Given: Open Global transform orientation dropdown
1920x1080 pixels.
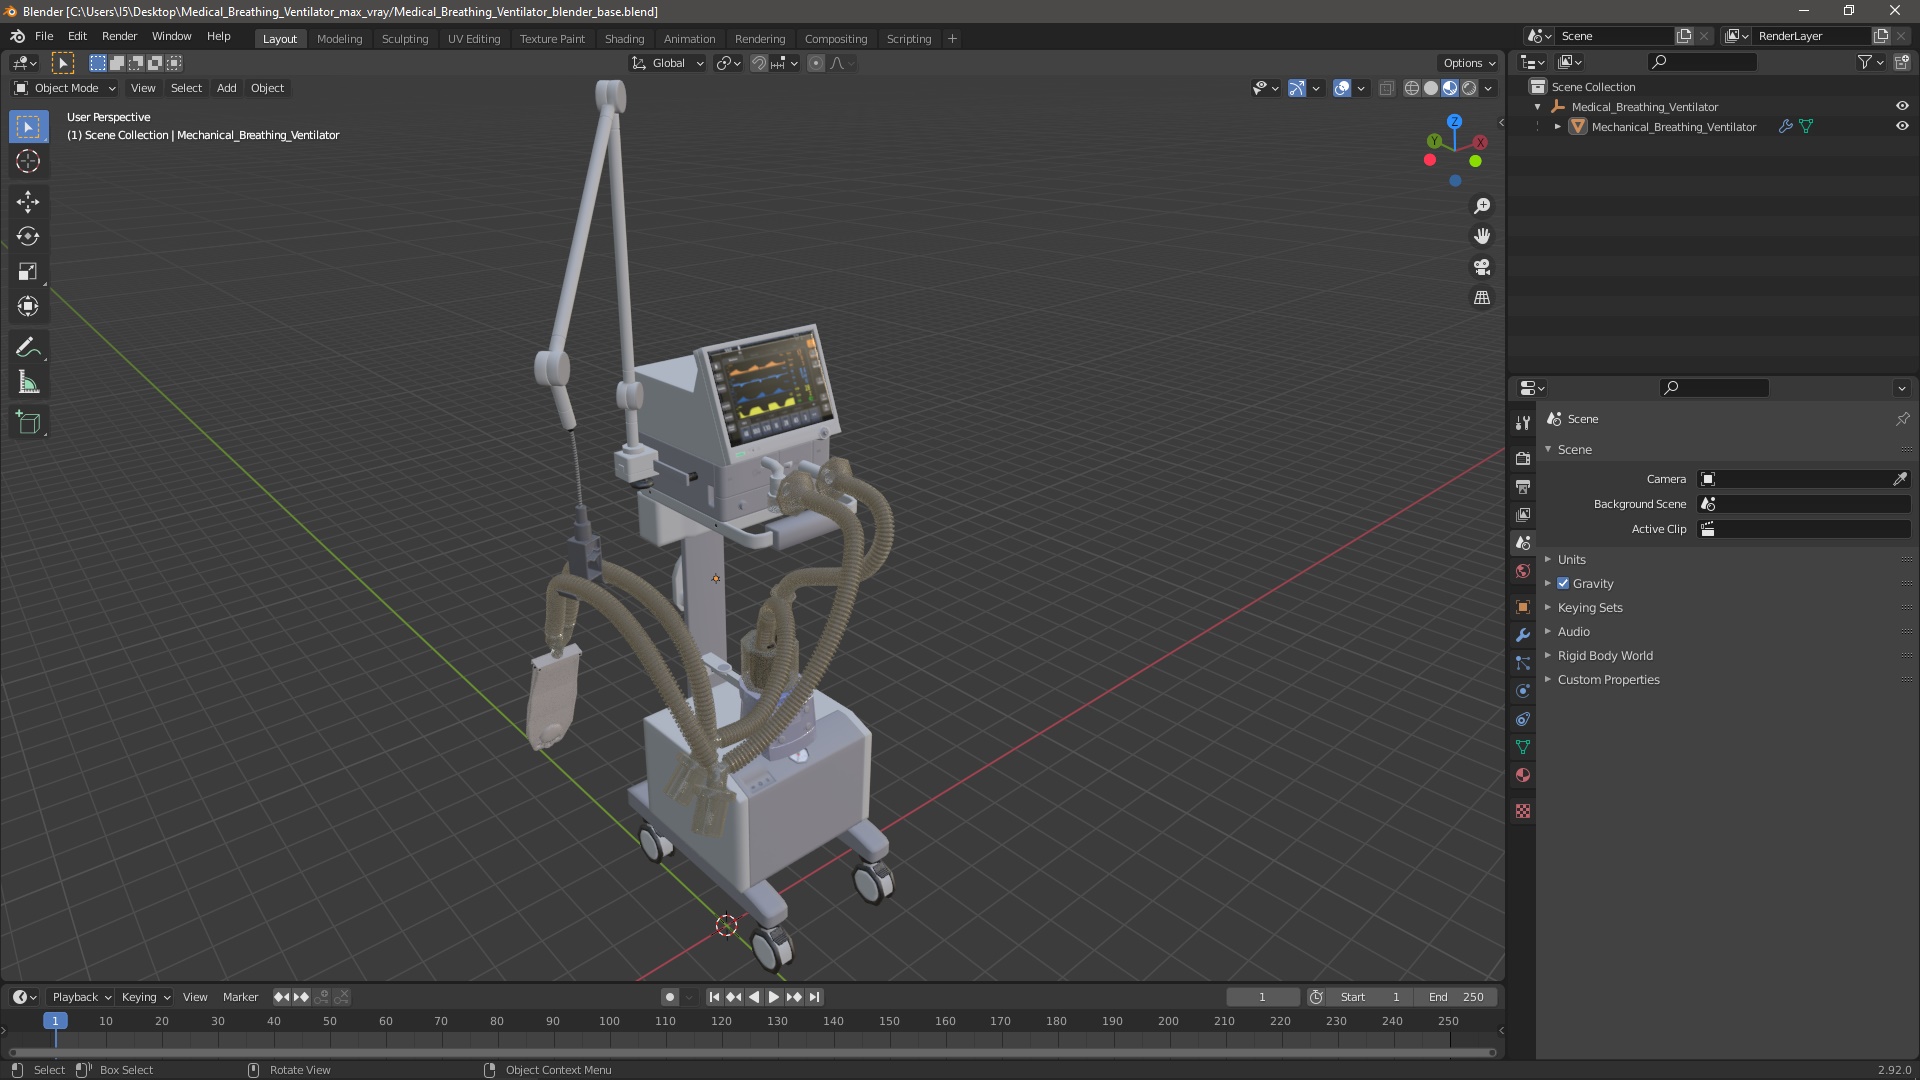Looking at the screenshot, I should point(667,63).
